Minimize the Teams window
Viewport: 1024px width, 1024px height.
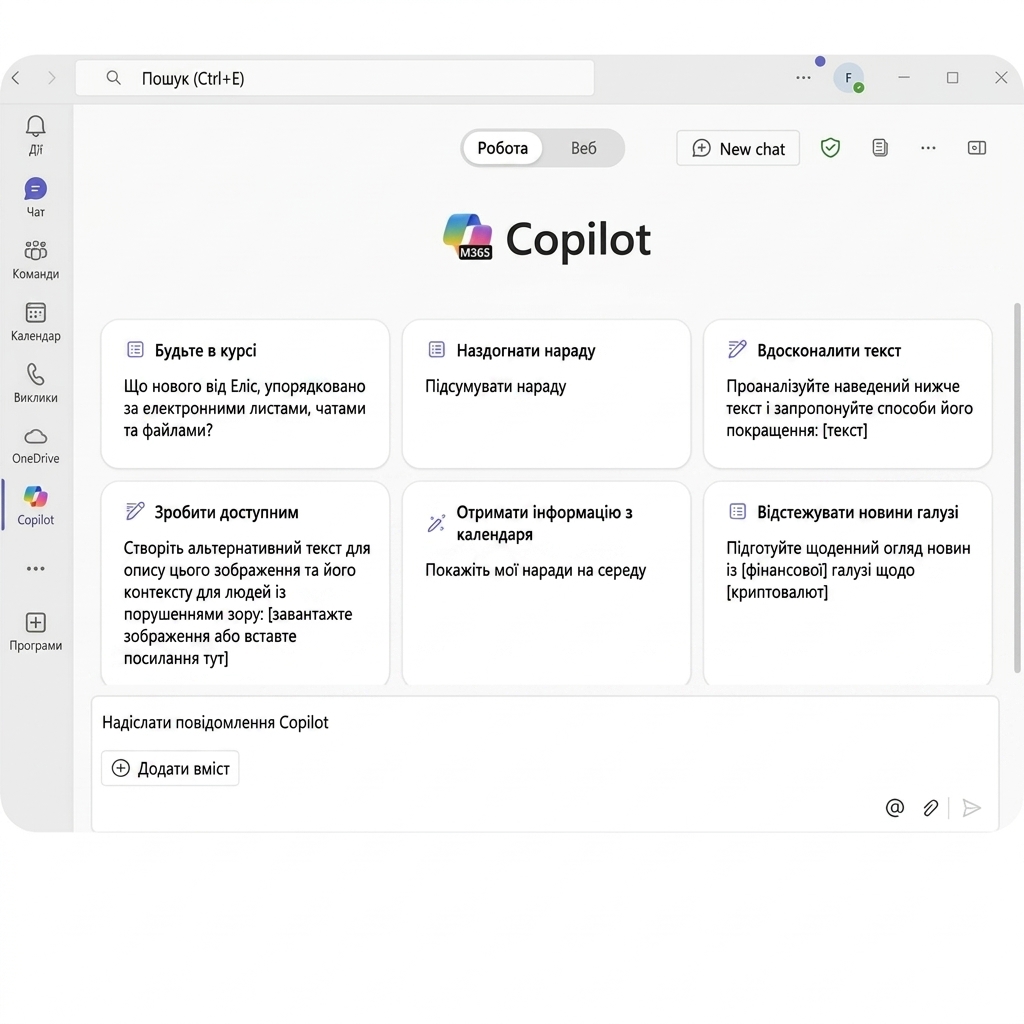(904, 78)
